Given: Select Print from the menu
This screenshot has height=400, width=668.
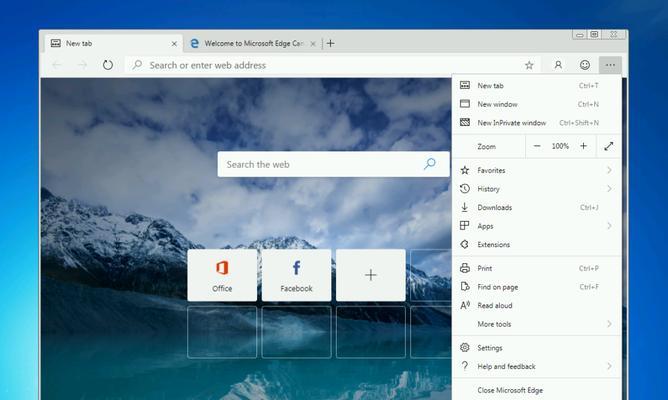Looking at the screenshot, I should (536, 268).
